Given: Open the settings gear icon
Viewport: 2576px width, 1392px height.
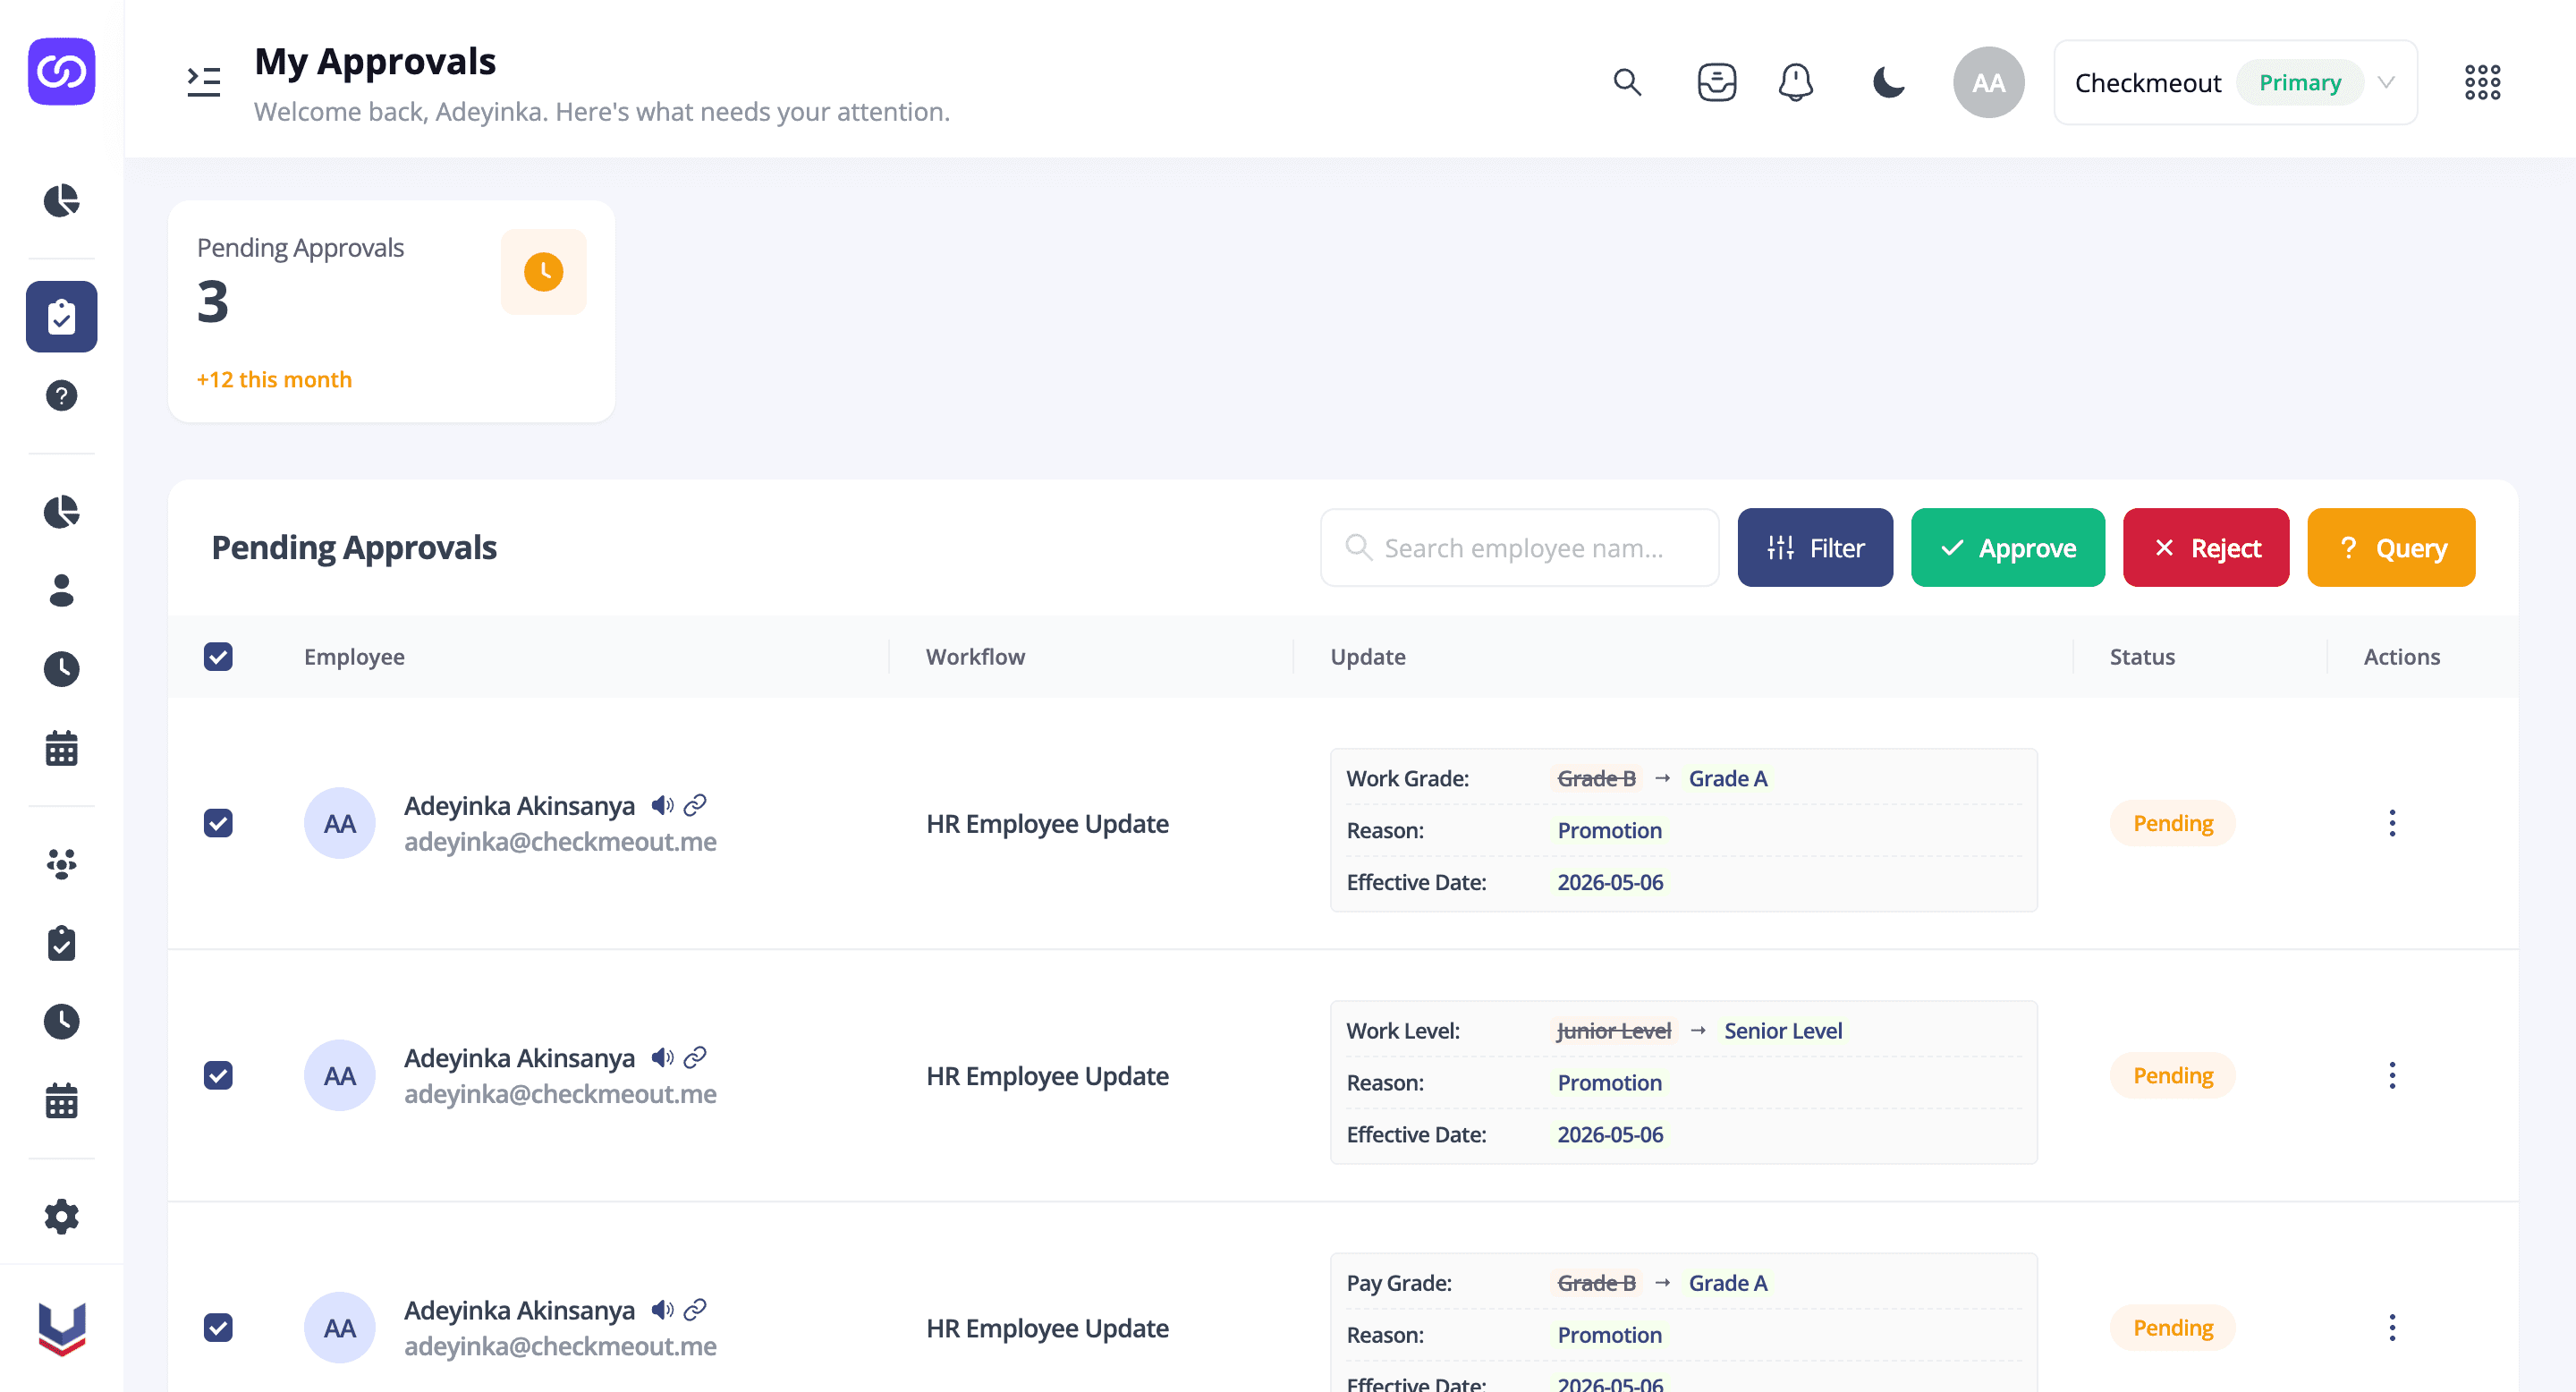Looking at the screenshot, I should point(61,1217).
